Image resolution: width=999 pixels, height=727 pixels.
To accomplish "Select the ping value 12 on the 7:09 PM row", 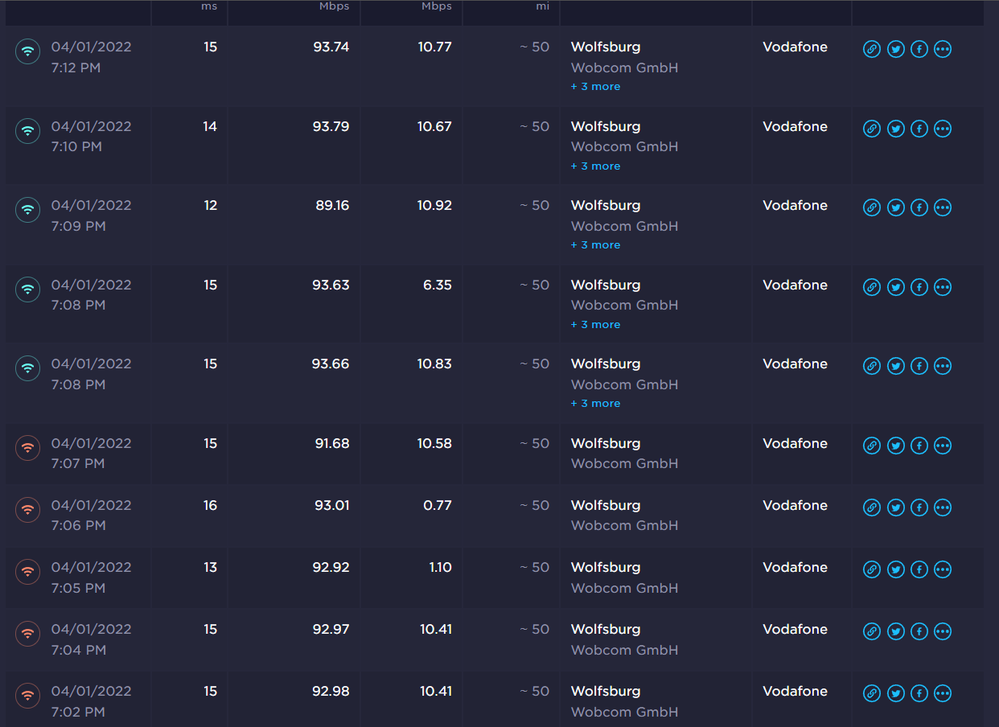I will click(210, 204).
